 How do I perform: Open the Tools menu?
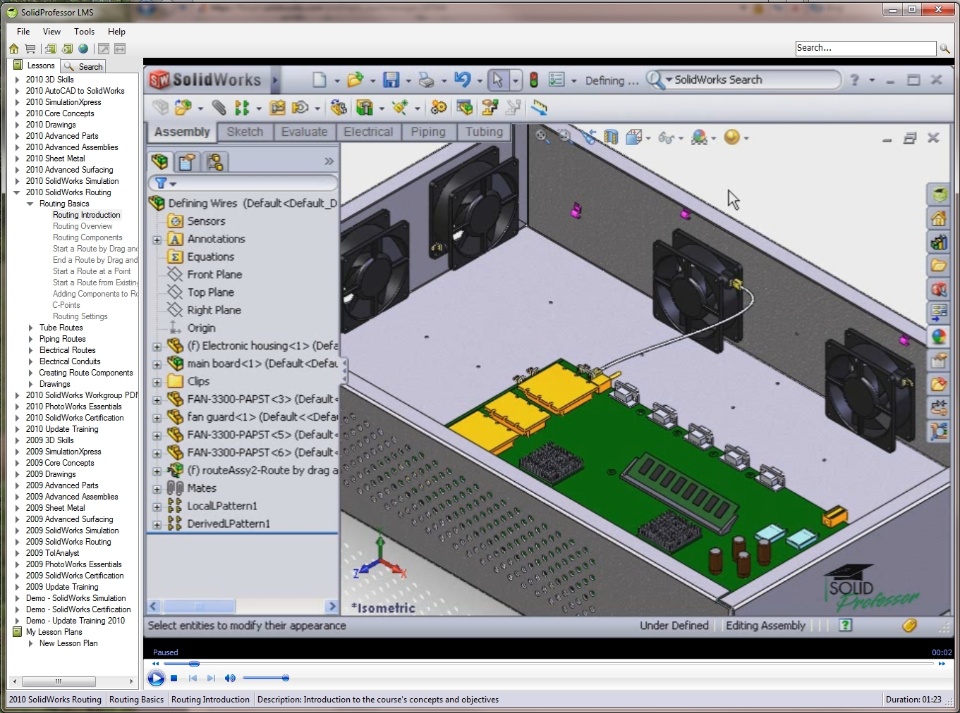84,31
